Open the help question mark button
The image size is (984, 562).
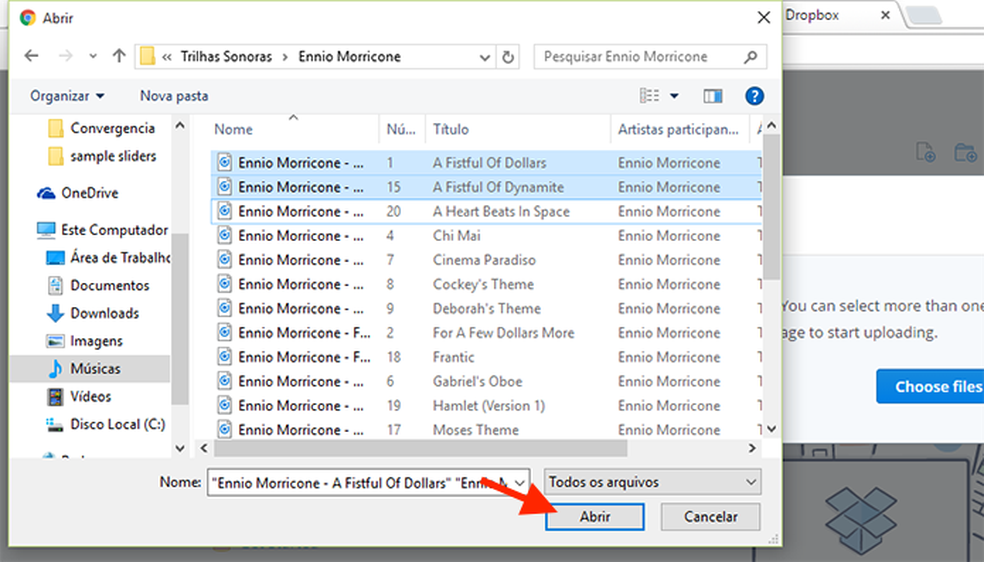[754, 96]
